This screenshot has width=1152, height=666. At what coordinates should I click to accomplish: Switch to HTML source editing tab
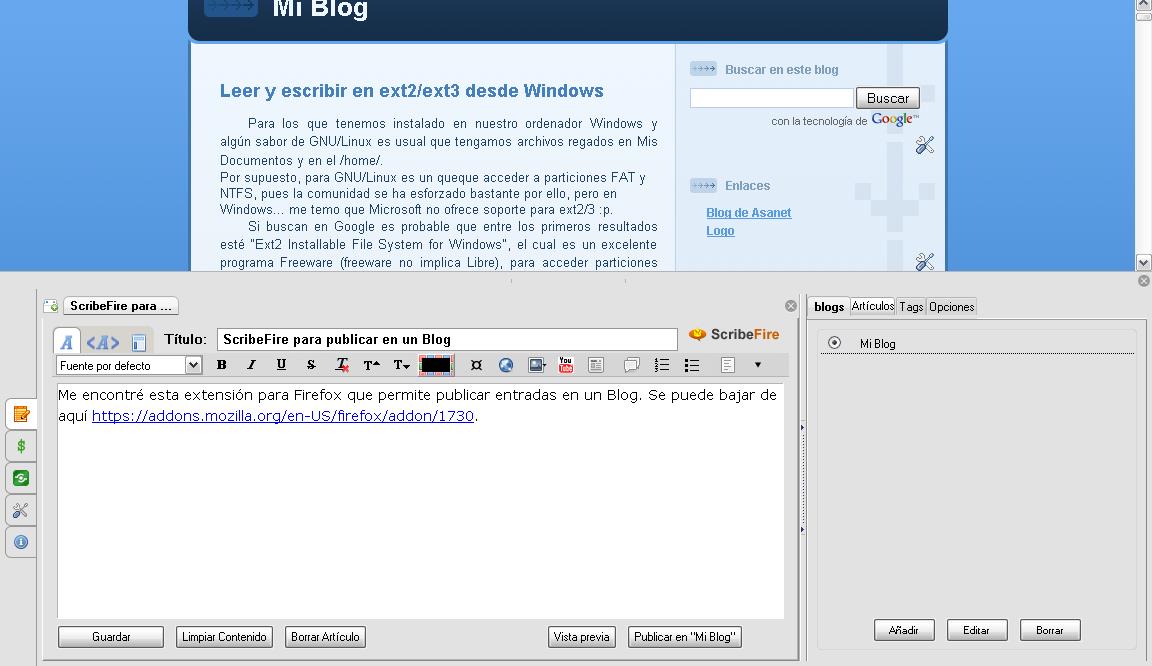[102, 342]
